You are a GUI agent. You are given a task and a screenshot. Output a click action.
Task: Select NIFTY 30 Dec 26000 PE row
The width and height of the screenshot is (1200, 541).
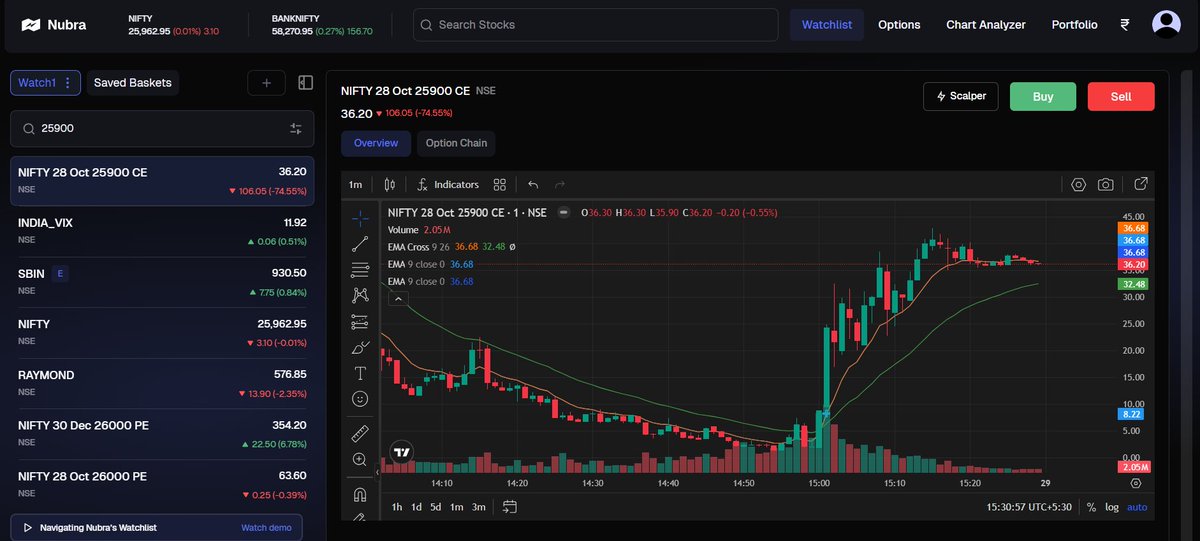162,435
